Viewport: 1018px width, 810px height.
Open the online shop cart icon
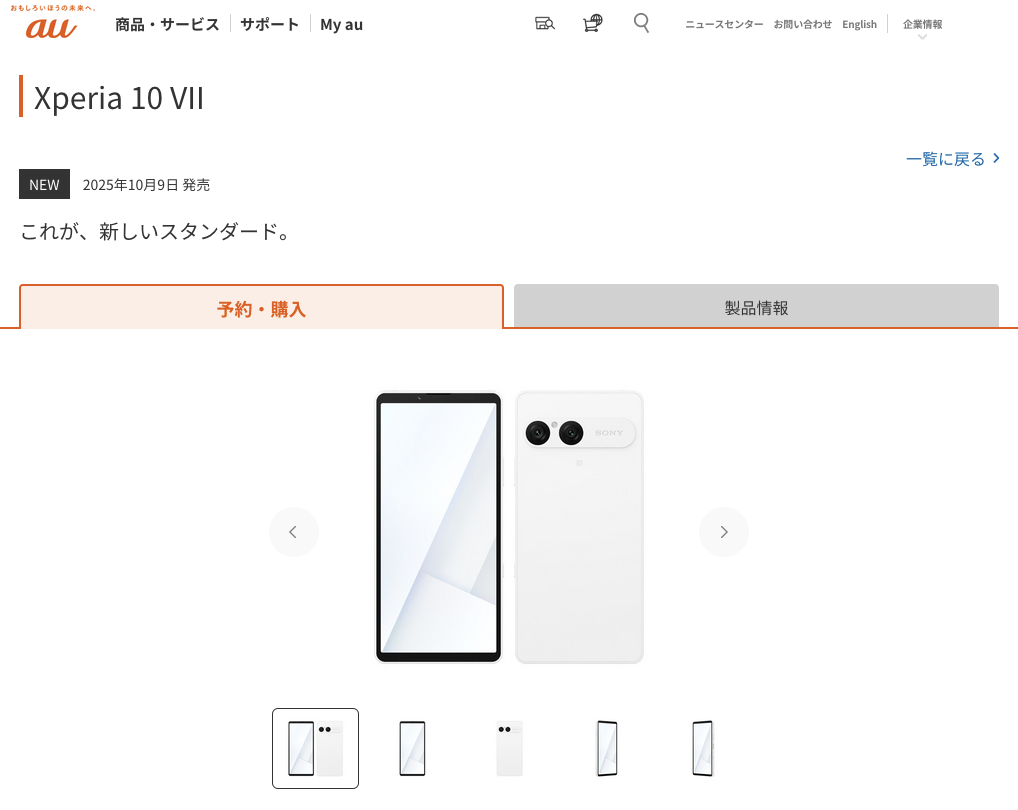(x=592, y=23)
